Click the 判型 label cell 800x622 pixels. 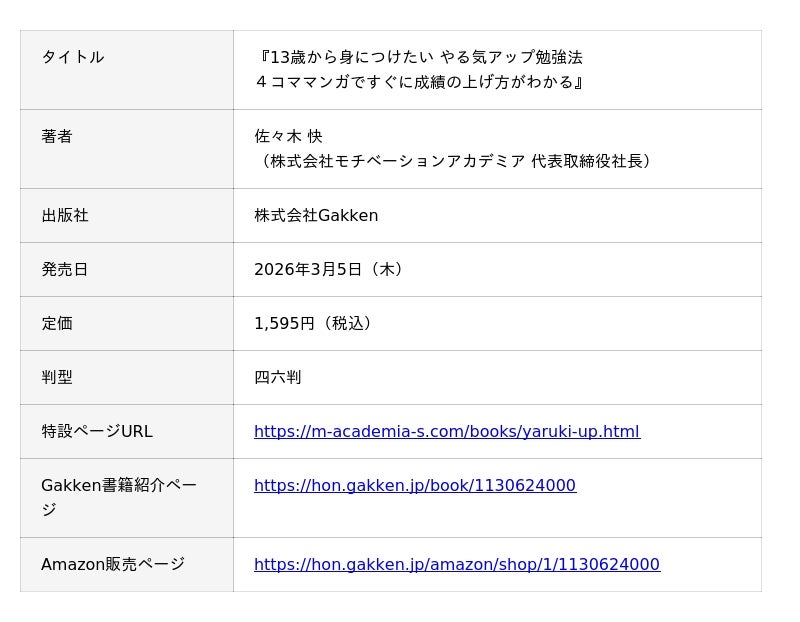coord(57,378)
